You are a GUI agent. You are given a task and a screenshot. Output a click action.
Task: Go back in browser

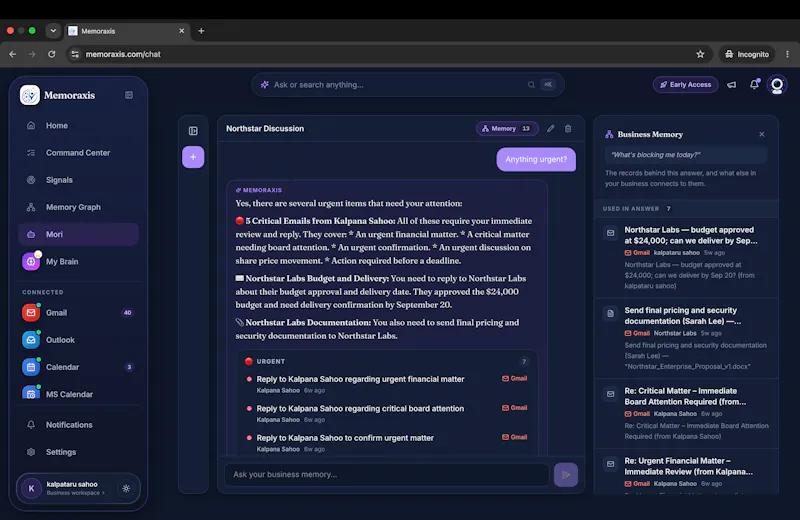[13, 54]
